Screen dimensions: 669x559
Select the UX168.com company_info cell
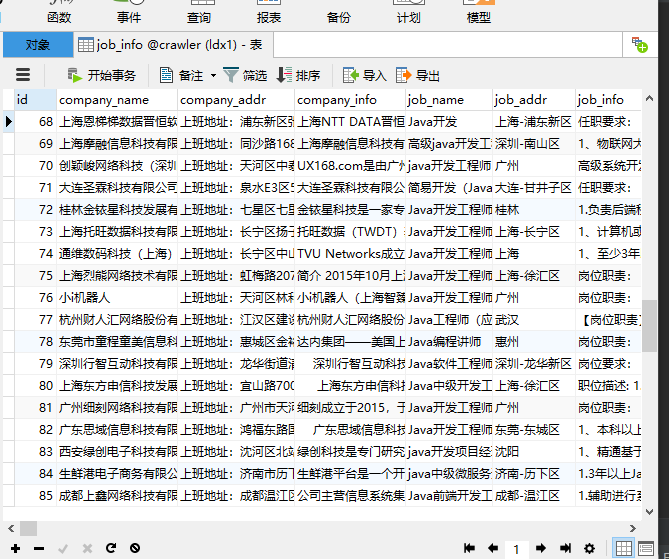pos(350,166)
